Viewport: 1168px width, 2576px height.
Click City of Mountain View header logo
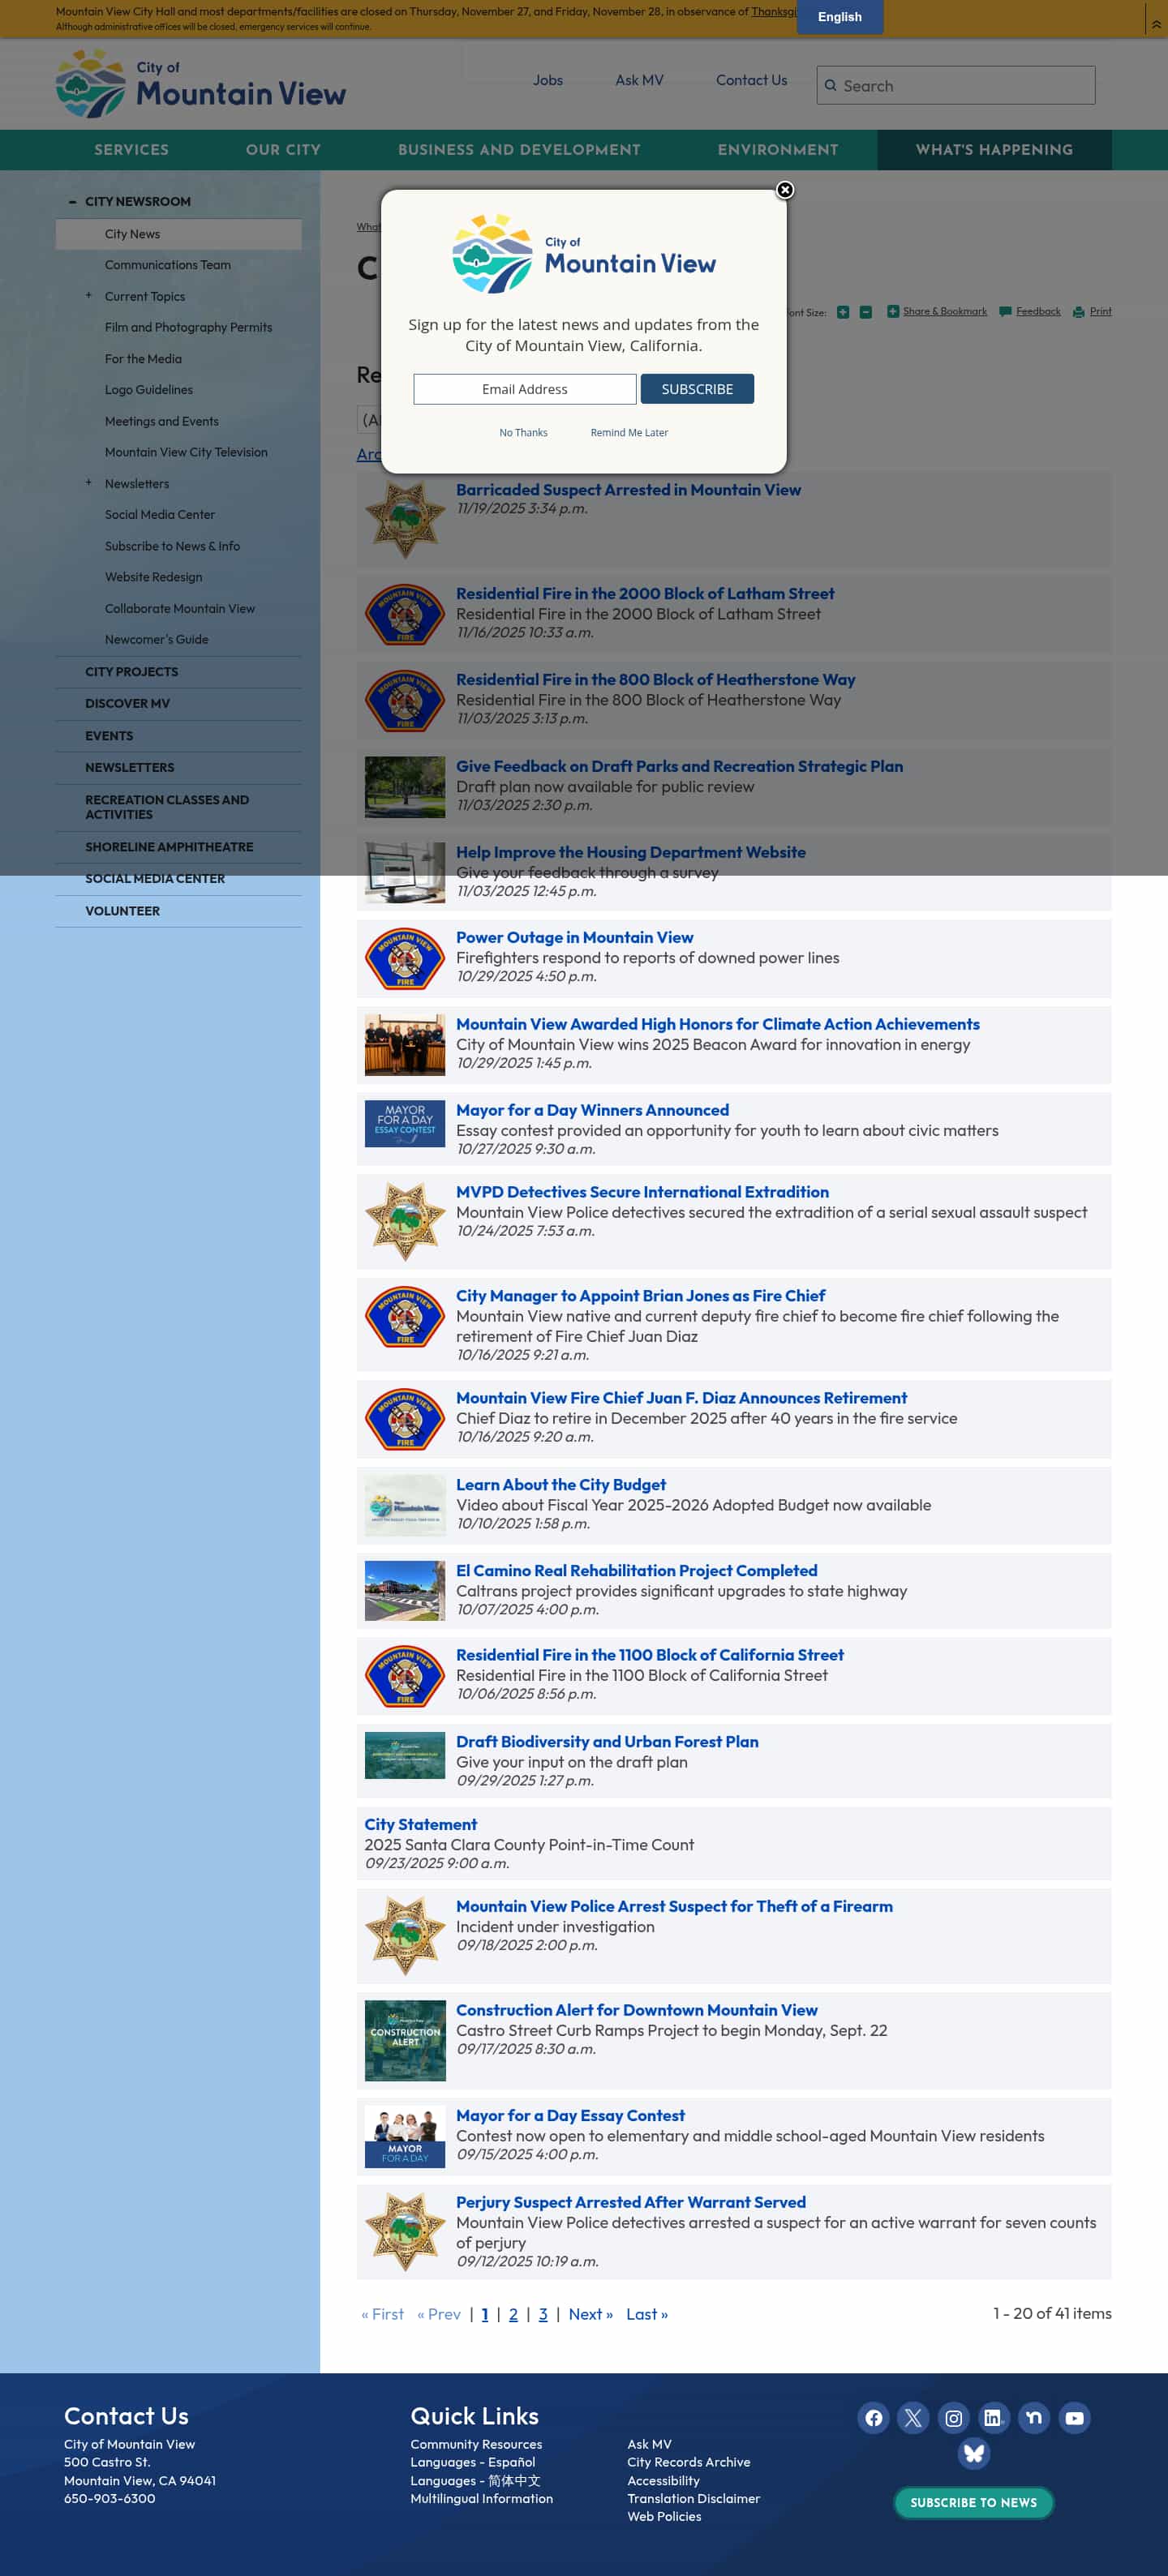coord(201,84)
